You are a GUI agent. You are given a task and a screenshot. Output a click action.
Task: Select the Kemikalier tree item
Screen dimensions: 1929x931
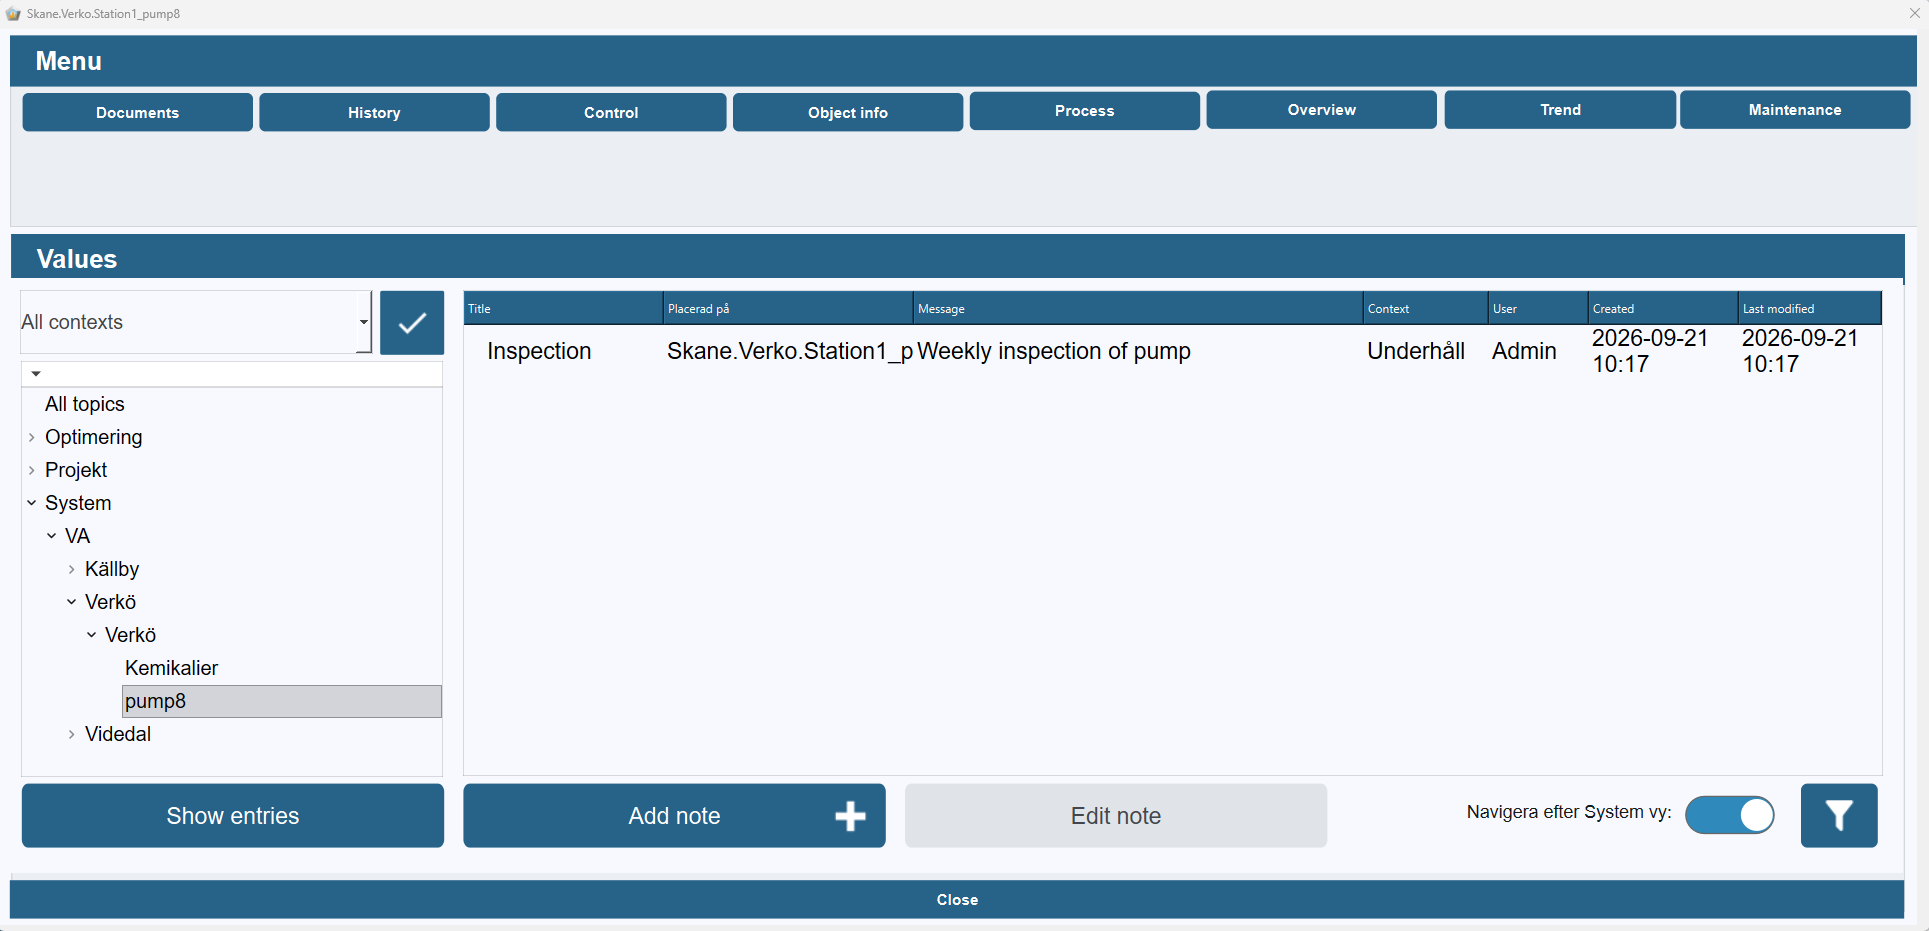(171, 668)
